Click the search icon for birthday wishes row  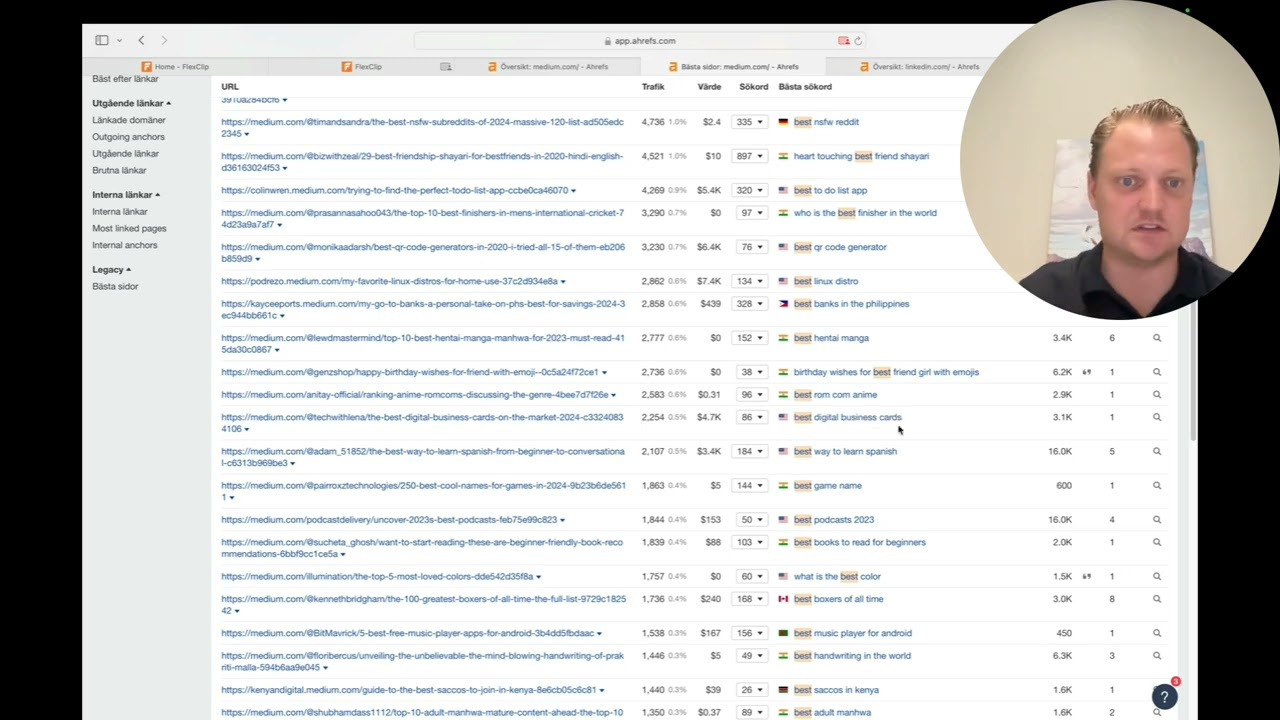point(1157,372)
